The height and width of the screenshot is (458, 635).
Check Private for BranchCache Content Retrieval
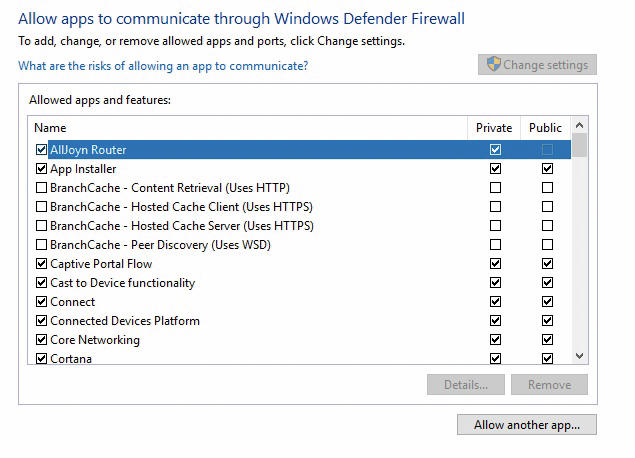coord(495,187)
